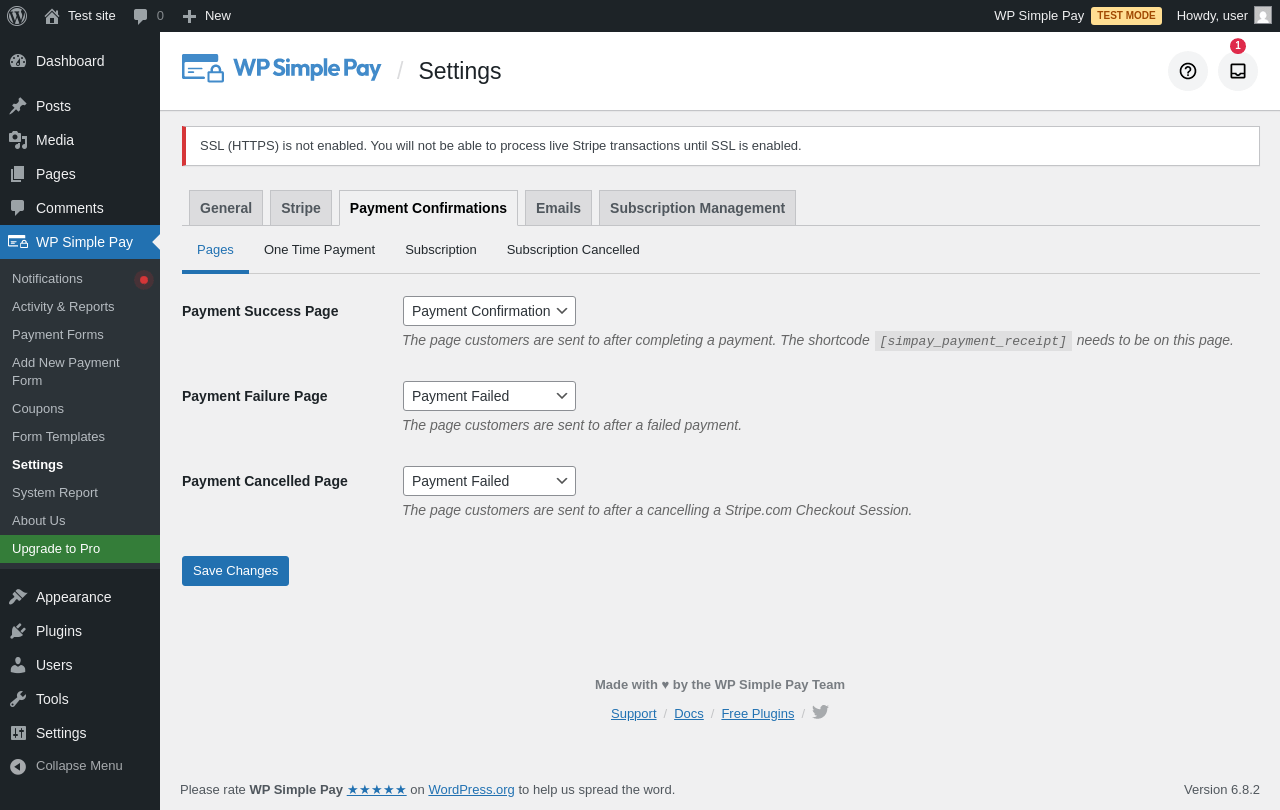This screenshot has height=810, width=1280.
Task: Open Coupons submenu item
Action: (x=80, y=409)
